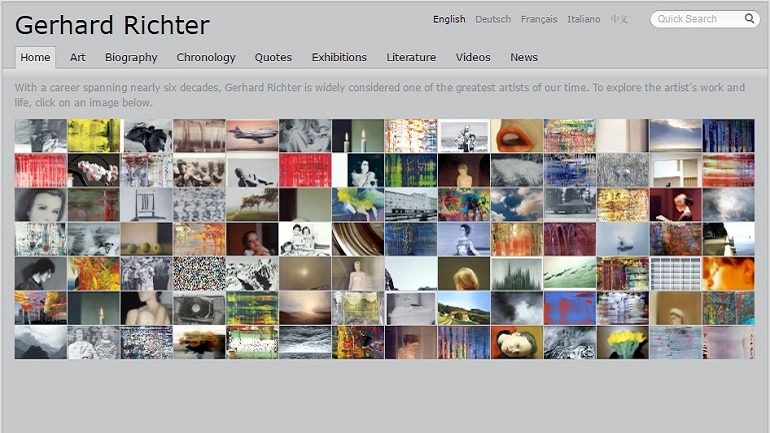The image size is (770, 433).
Task: Click the Gerhard Richter site title
Action: [112, 26]
